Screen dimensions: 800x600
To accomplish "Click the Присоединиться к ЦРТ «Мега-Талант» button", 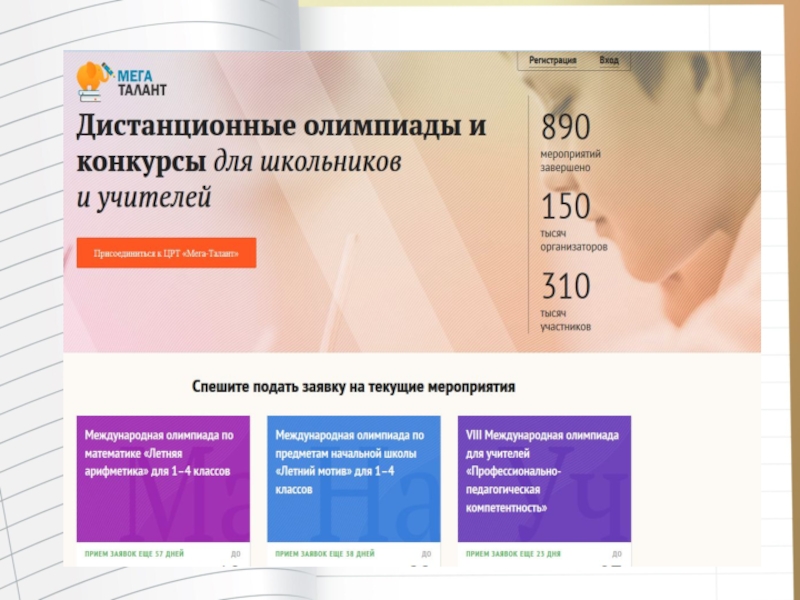I will pyautogui.click(x=166, y=253).
